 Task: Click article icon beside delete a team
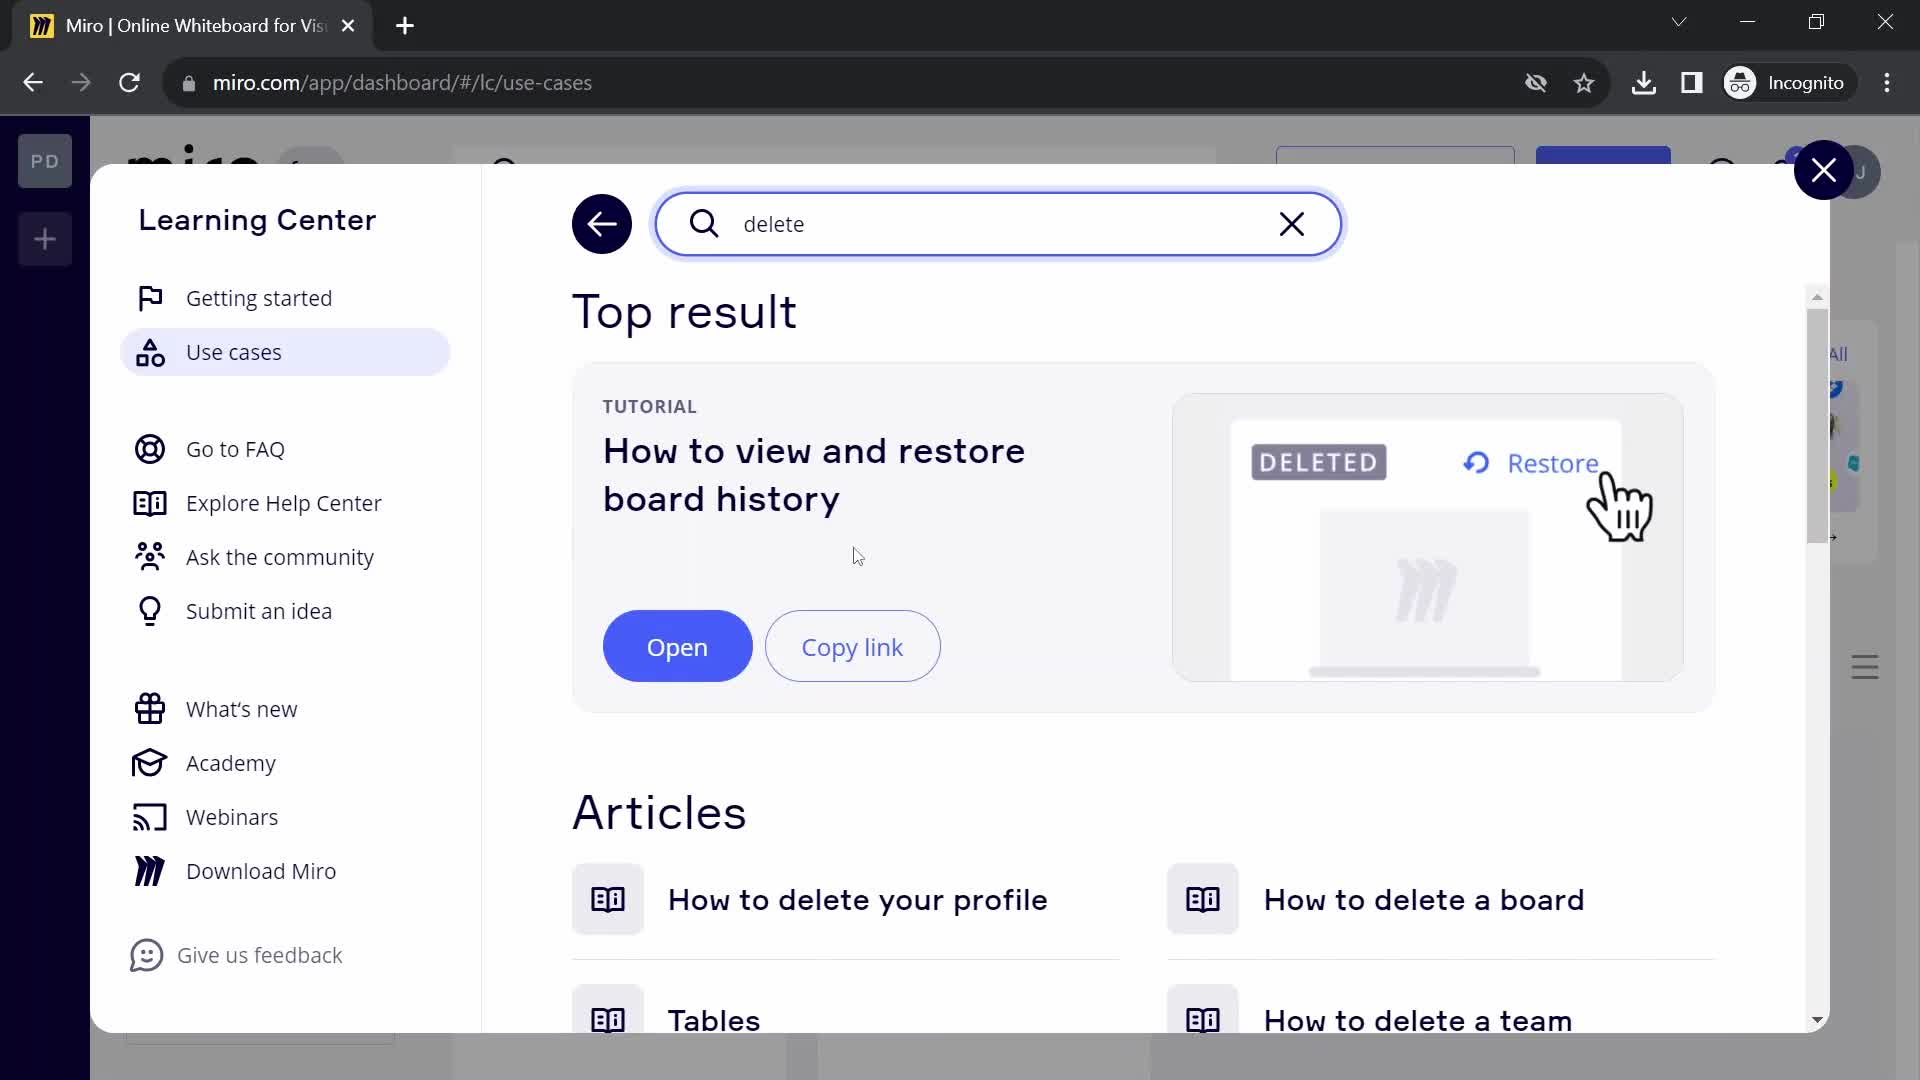[1203, 1010]
